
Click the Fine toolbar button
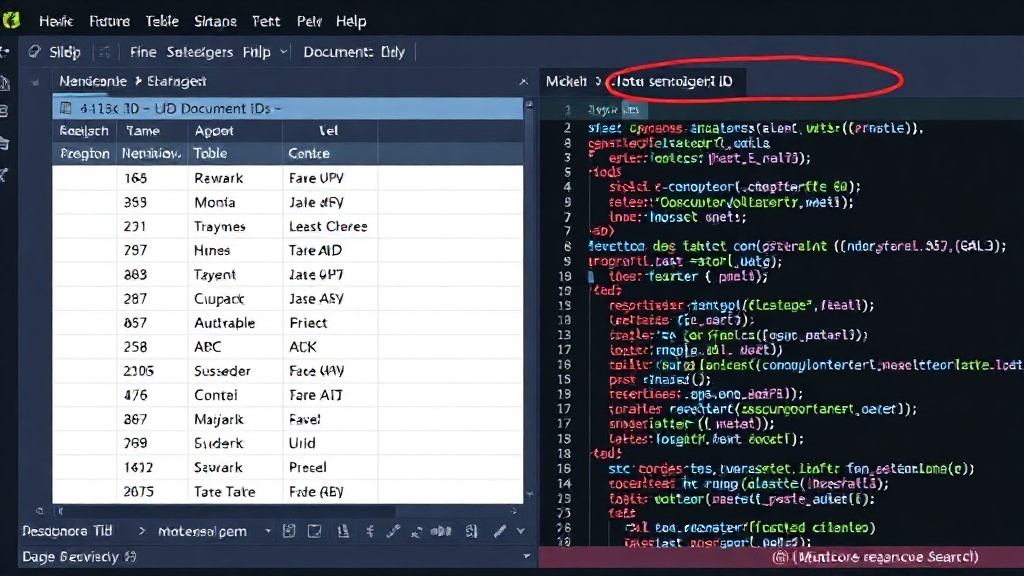pos(143,52)
